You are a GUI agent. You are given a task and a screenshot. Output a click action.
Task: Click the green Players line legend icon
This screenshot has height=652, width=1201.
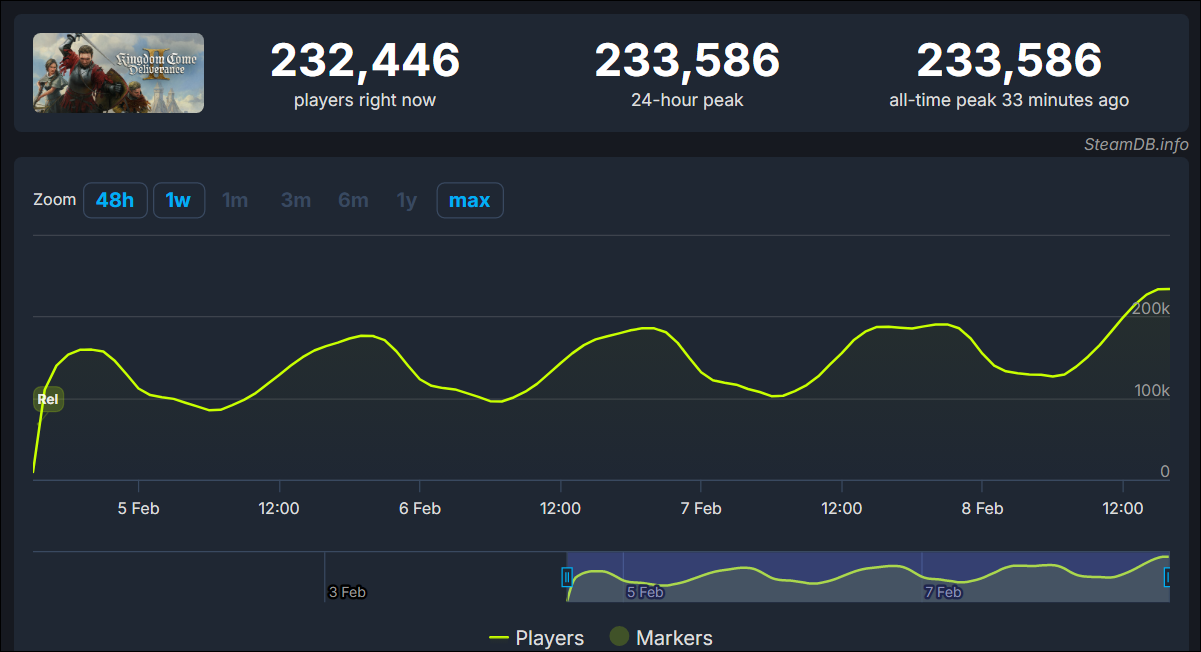[499, 638]
